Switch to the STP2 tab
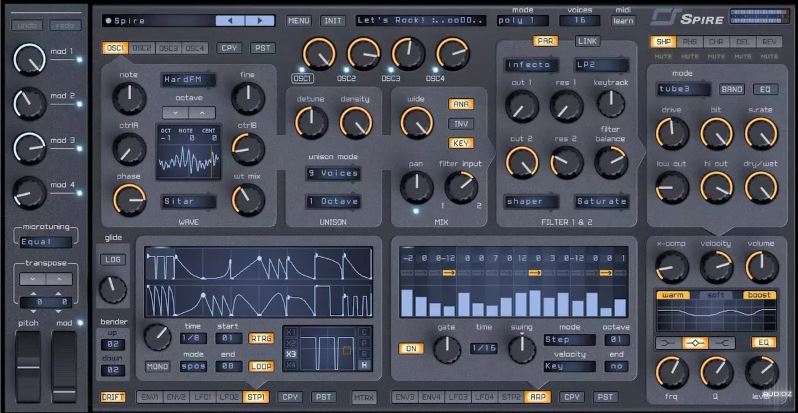 point(511,397)
